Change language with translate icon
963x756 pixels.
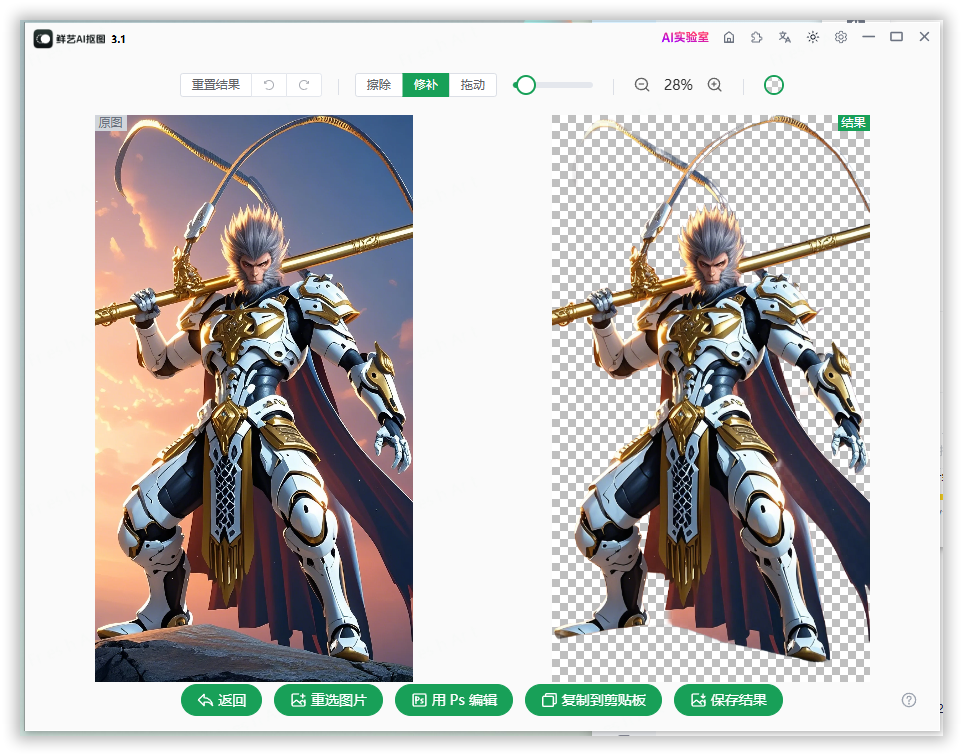[x=784, y=37]
